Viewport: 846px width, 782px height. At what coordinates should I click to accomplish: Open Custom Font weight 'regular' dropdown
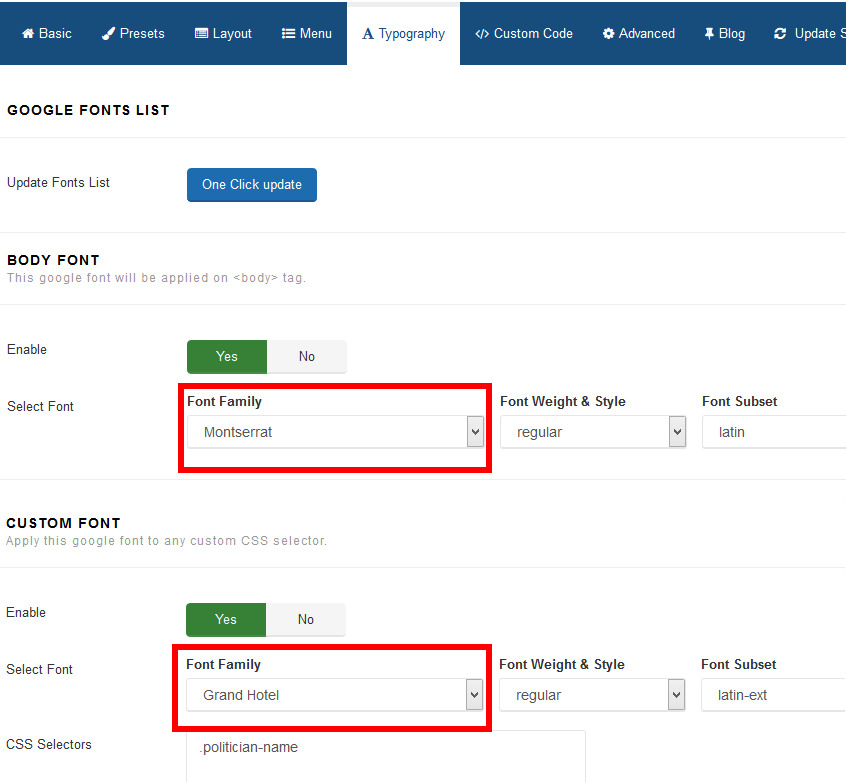(x=592, y=695)
